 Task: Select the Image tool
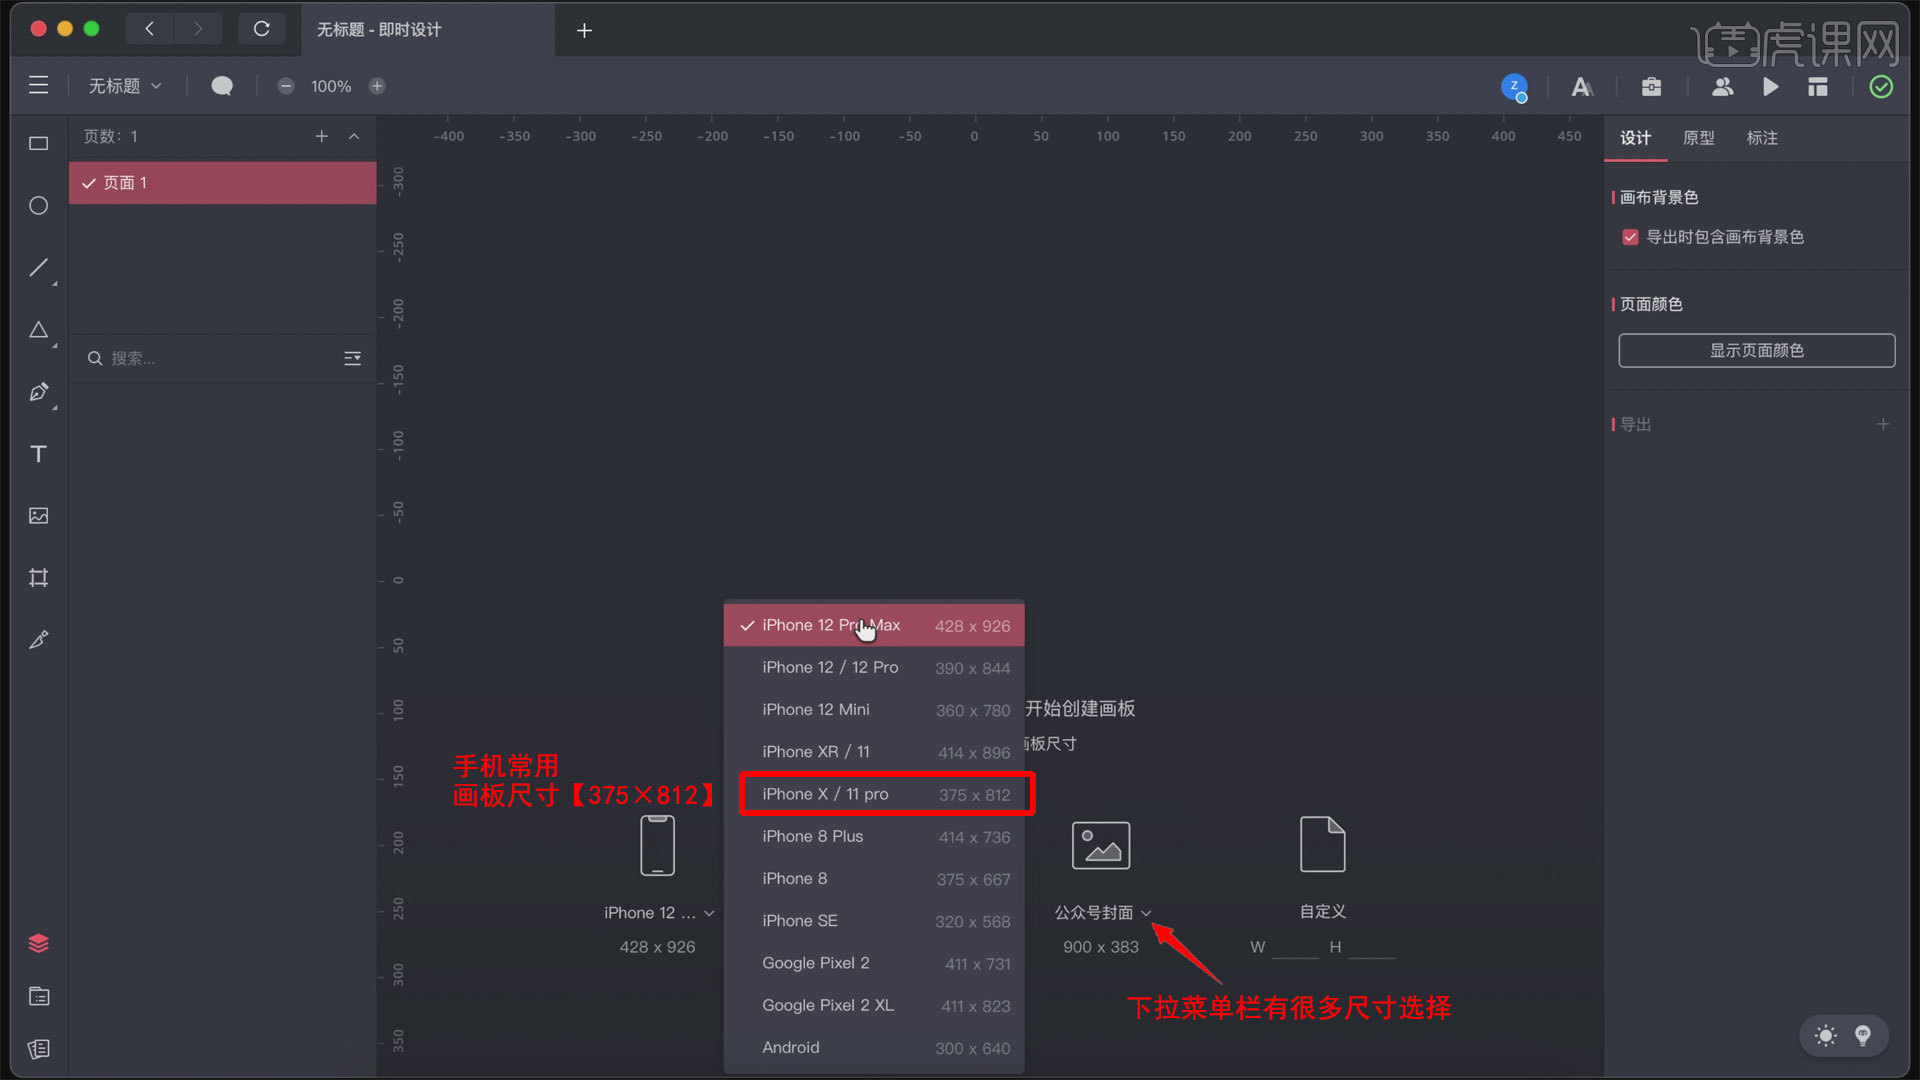point(38,516)
